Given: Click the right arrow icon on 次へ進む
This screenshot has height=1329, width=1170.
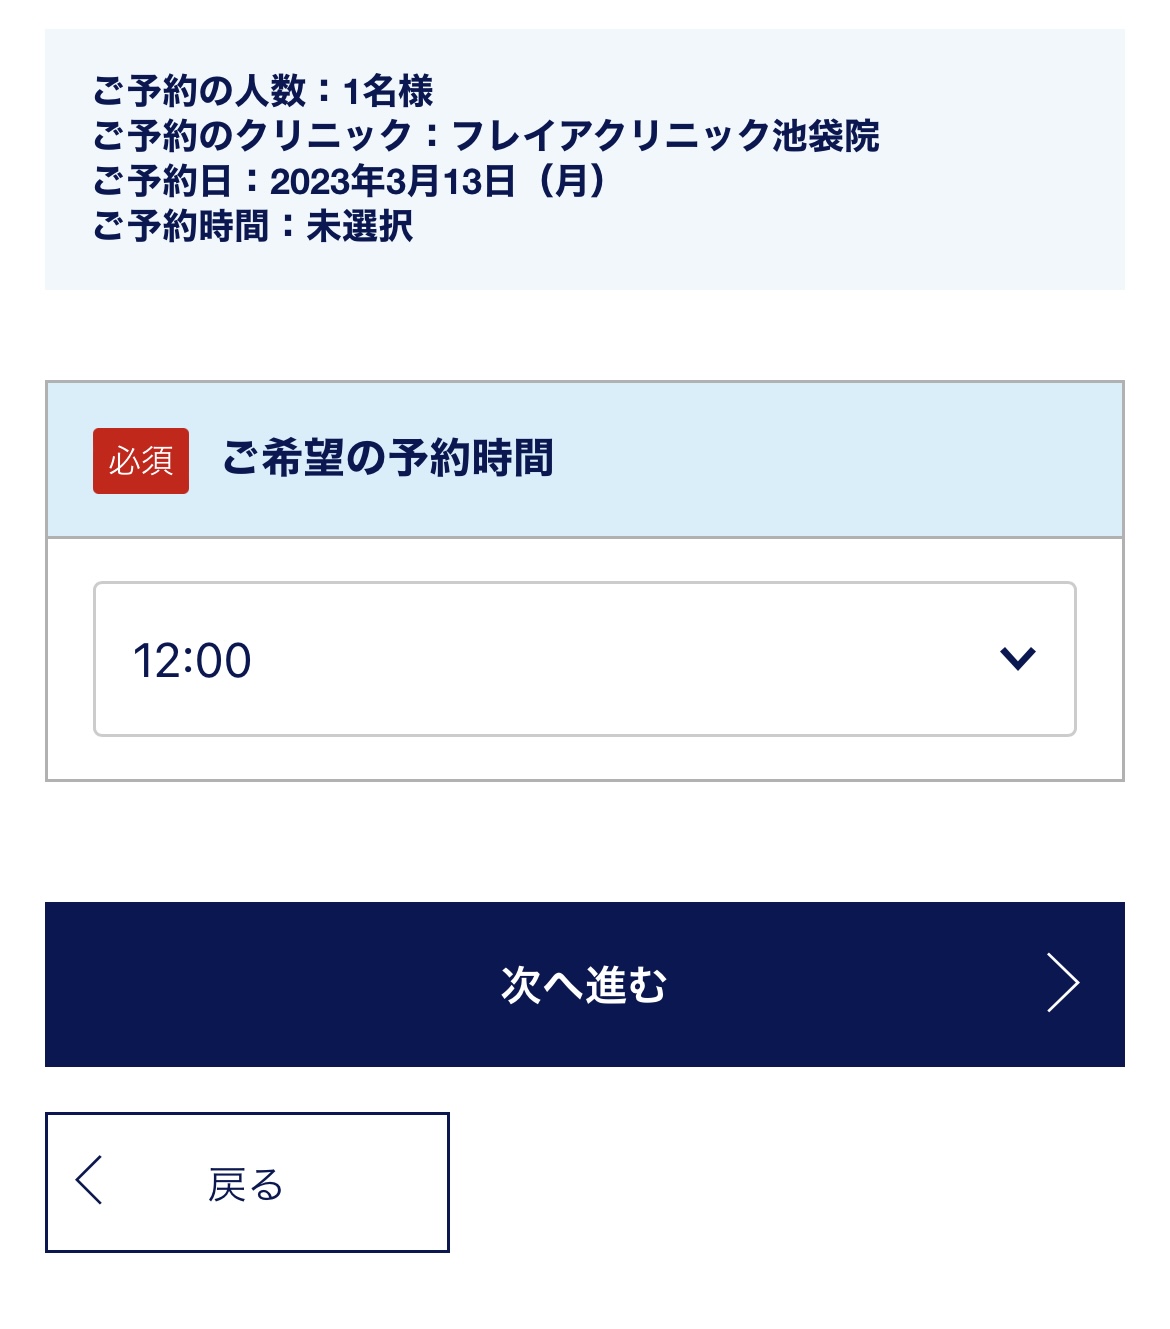Looking at the screenshot, I should point(1062,984).
